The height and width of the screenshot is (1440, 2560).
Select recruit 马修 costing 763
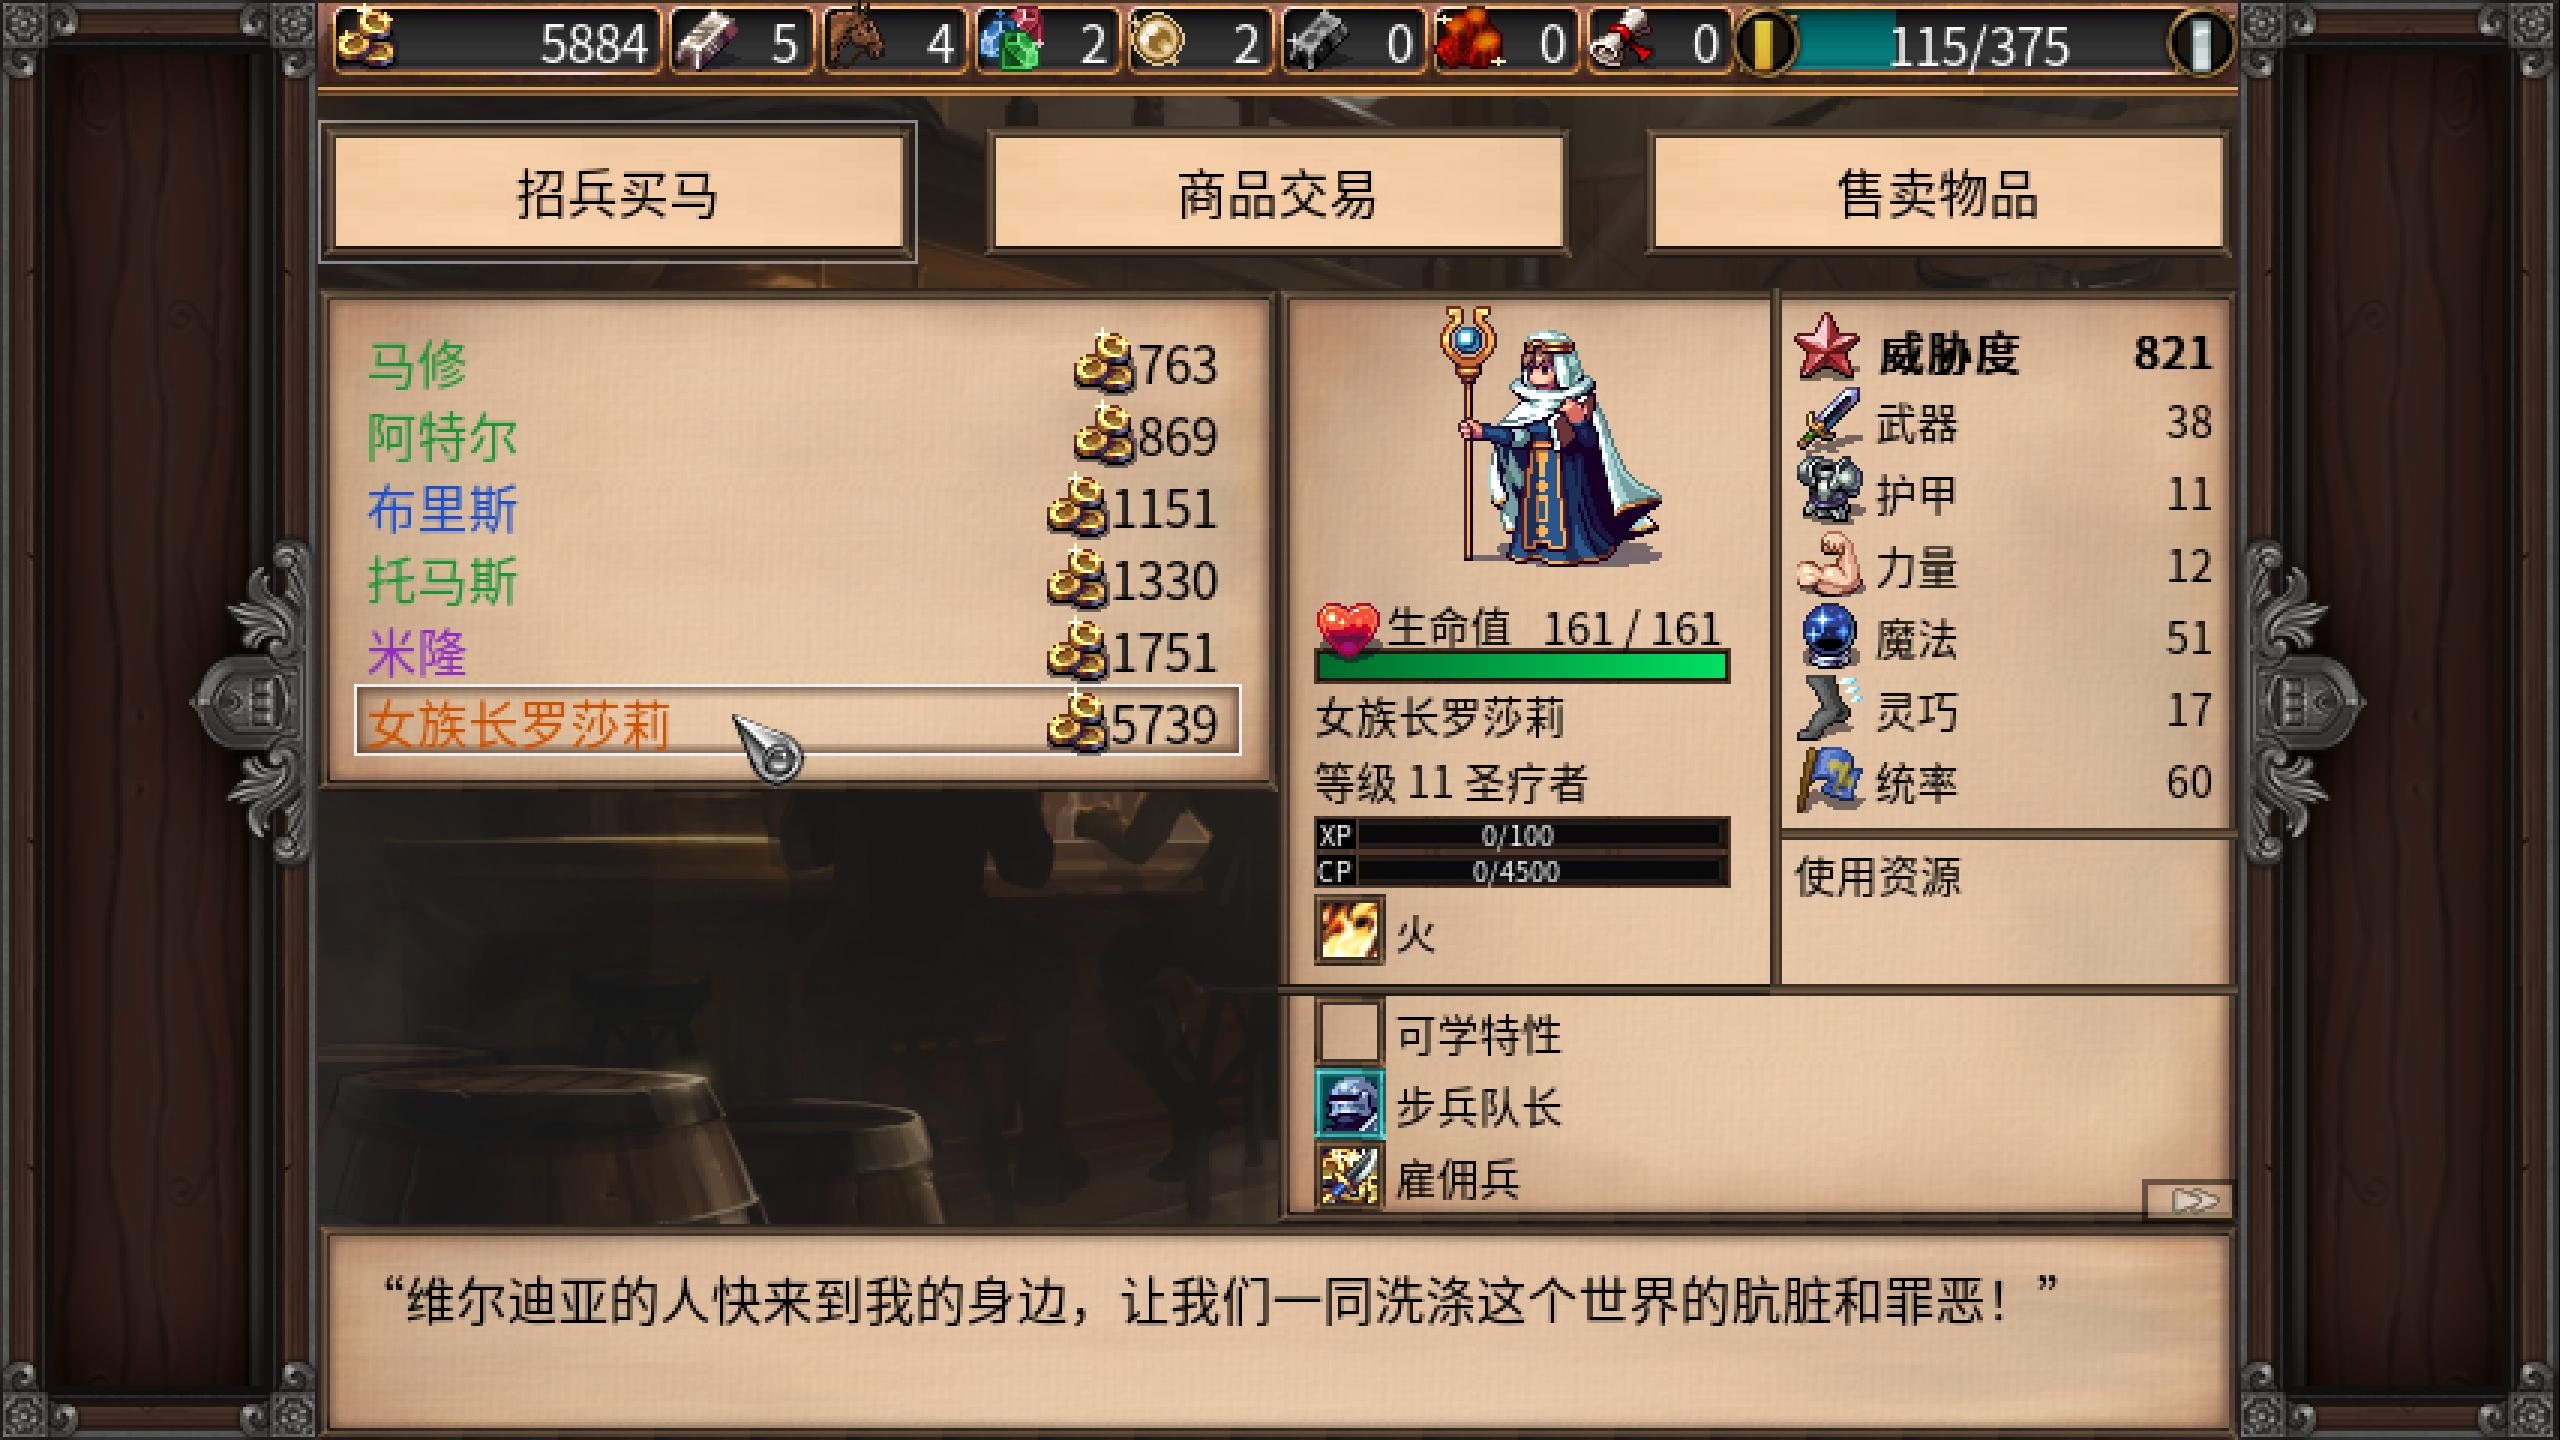[x=797, y=364]
